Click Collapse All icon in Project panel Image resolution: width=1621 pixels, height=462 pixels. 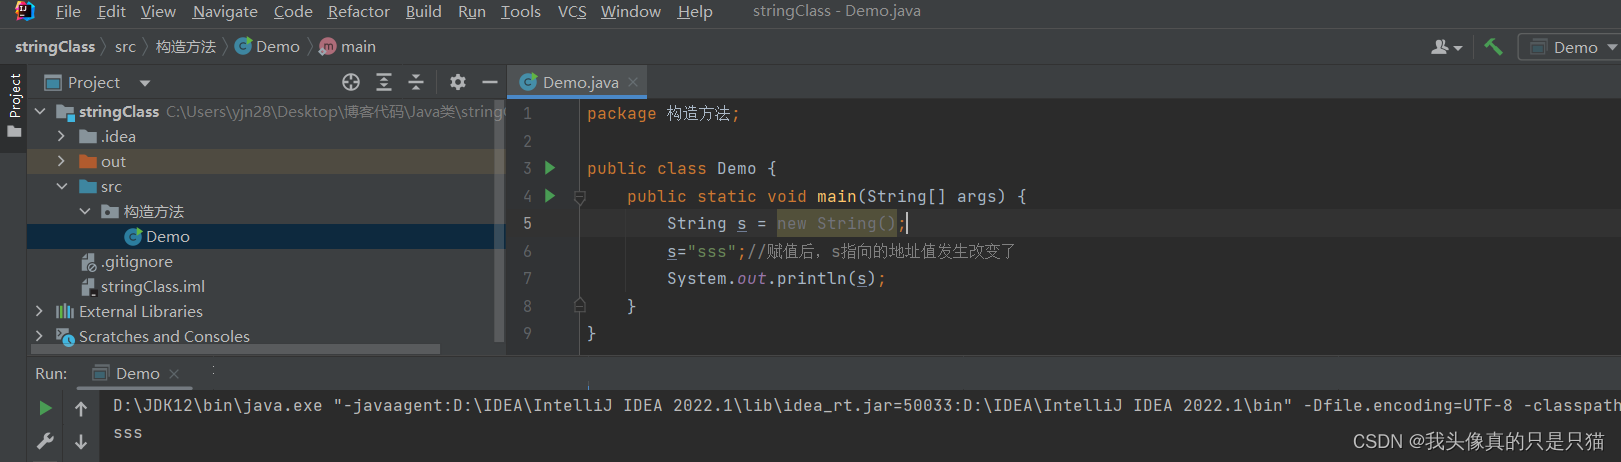point(416,82)
